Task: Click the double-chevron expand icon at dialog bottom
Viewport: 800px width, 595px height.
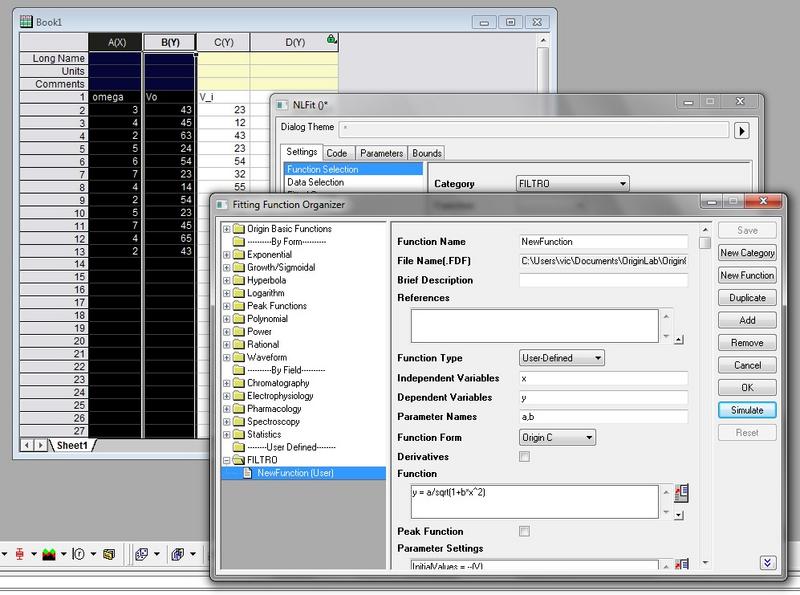Action: [768, 563]
